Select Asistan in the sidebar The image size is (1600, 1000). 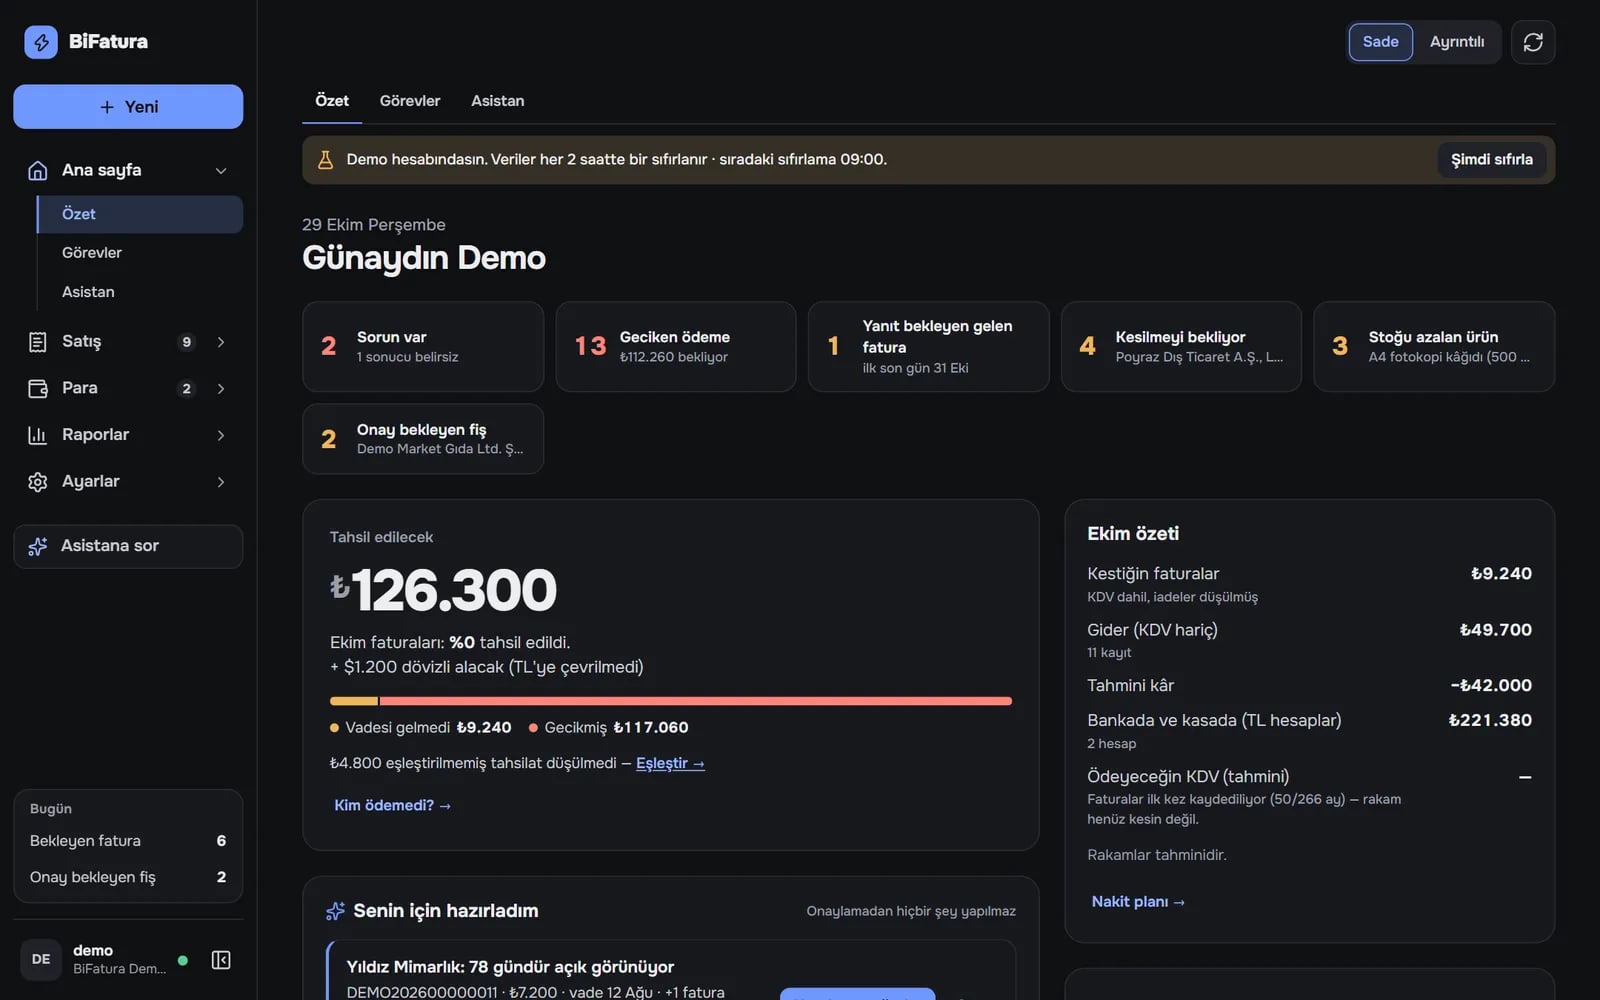click(x=140, y=292)
